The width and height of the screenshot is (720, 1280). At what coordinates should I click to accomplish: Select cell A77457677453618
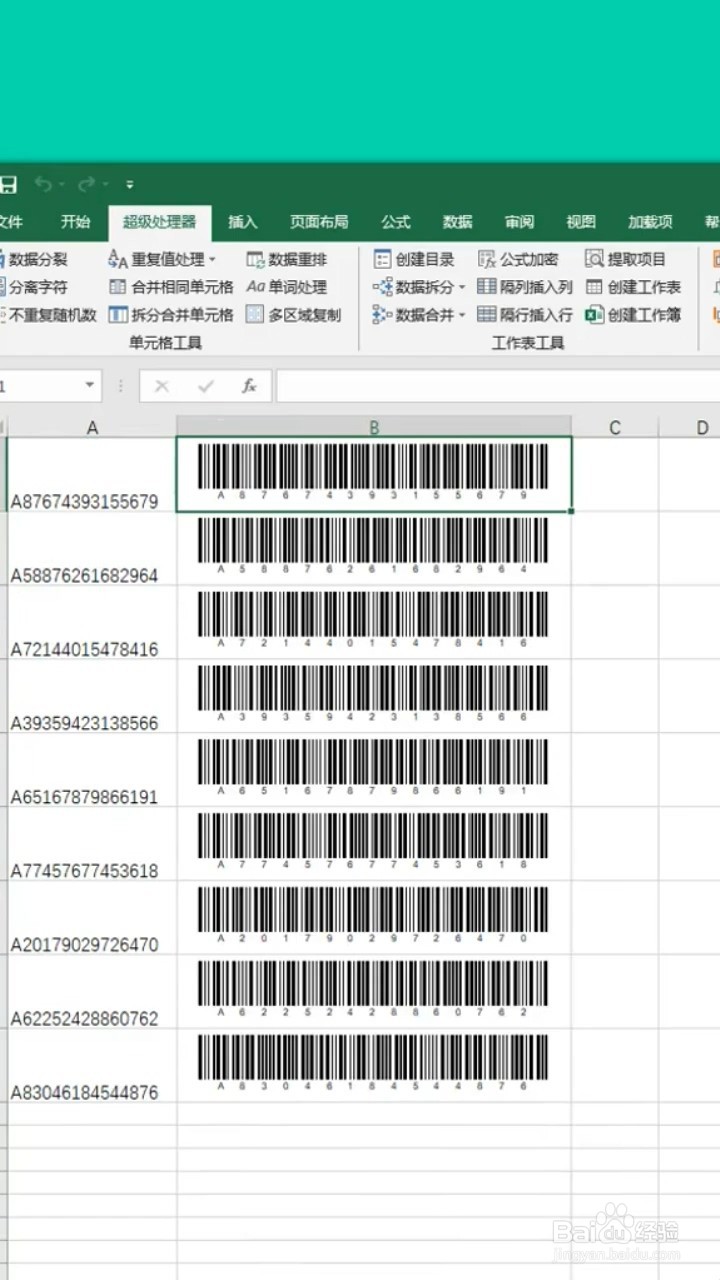pos(92,845)
